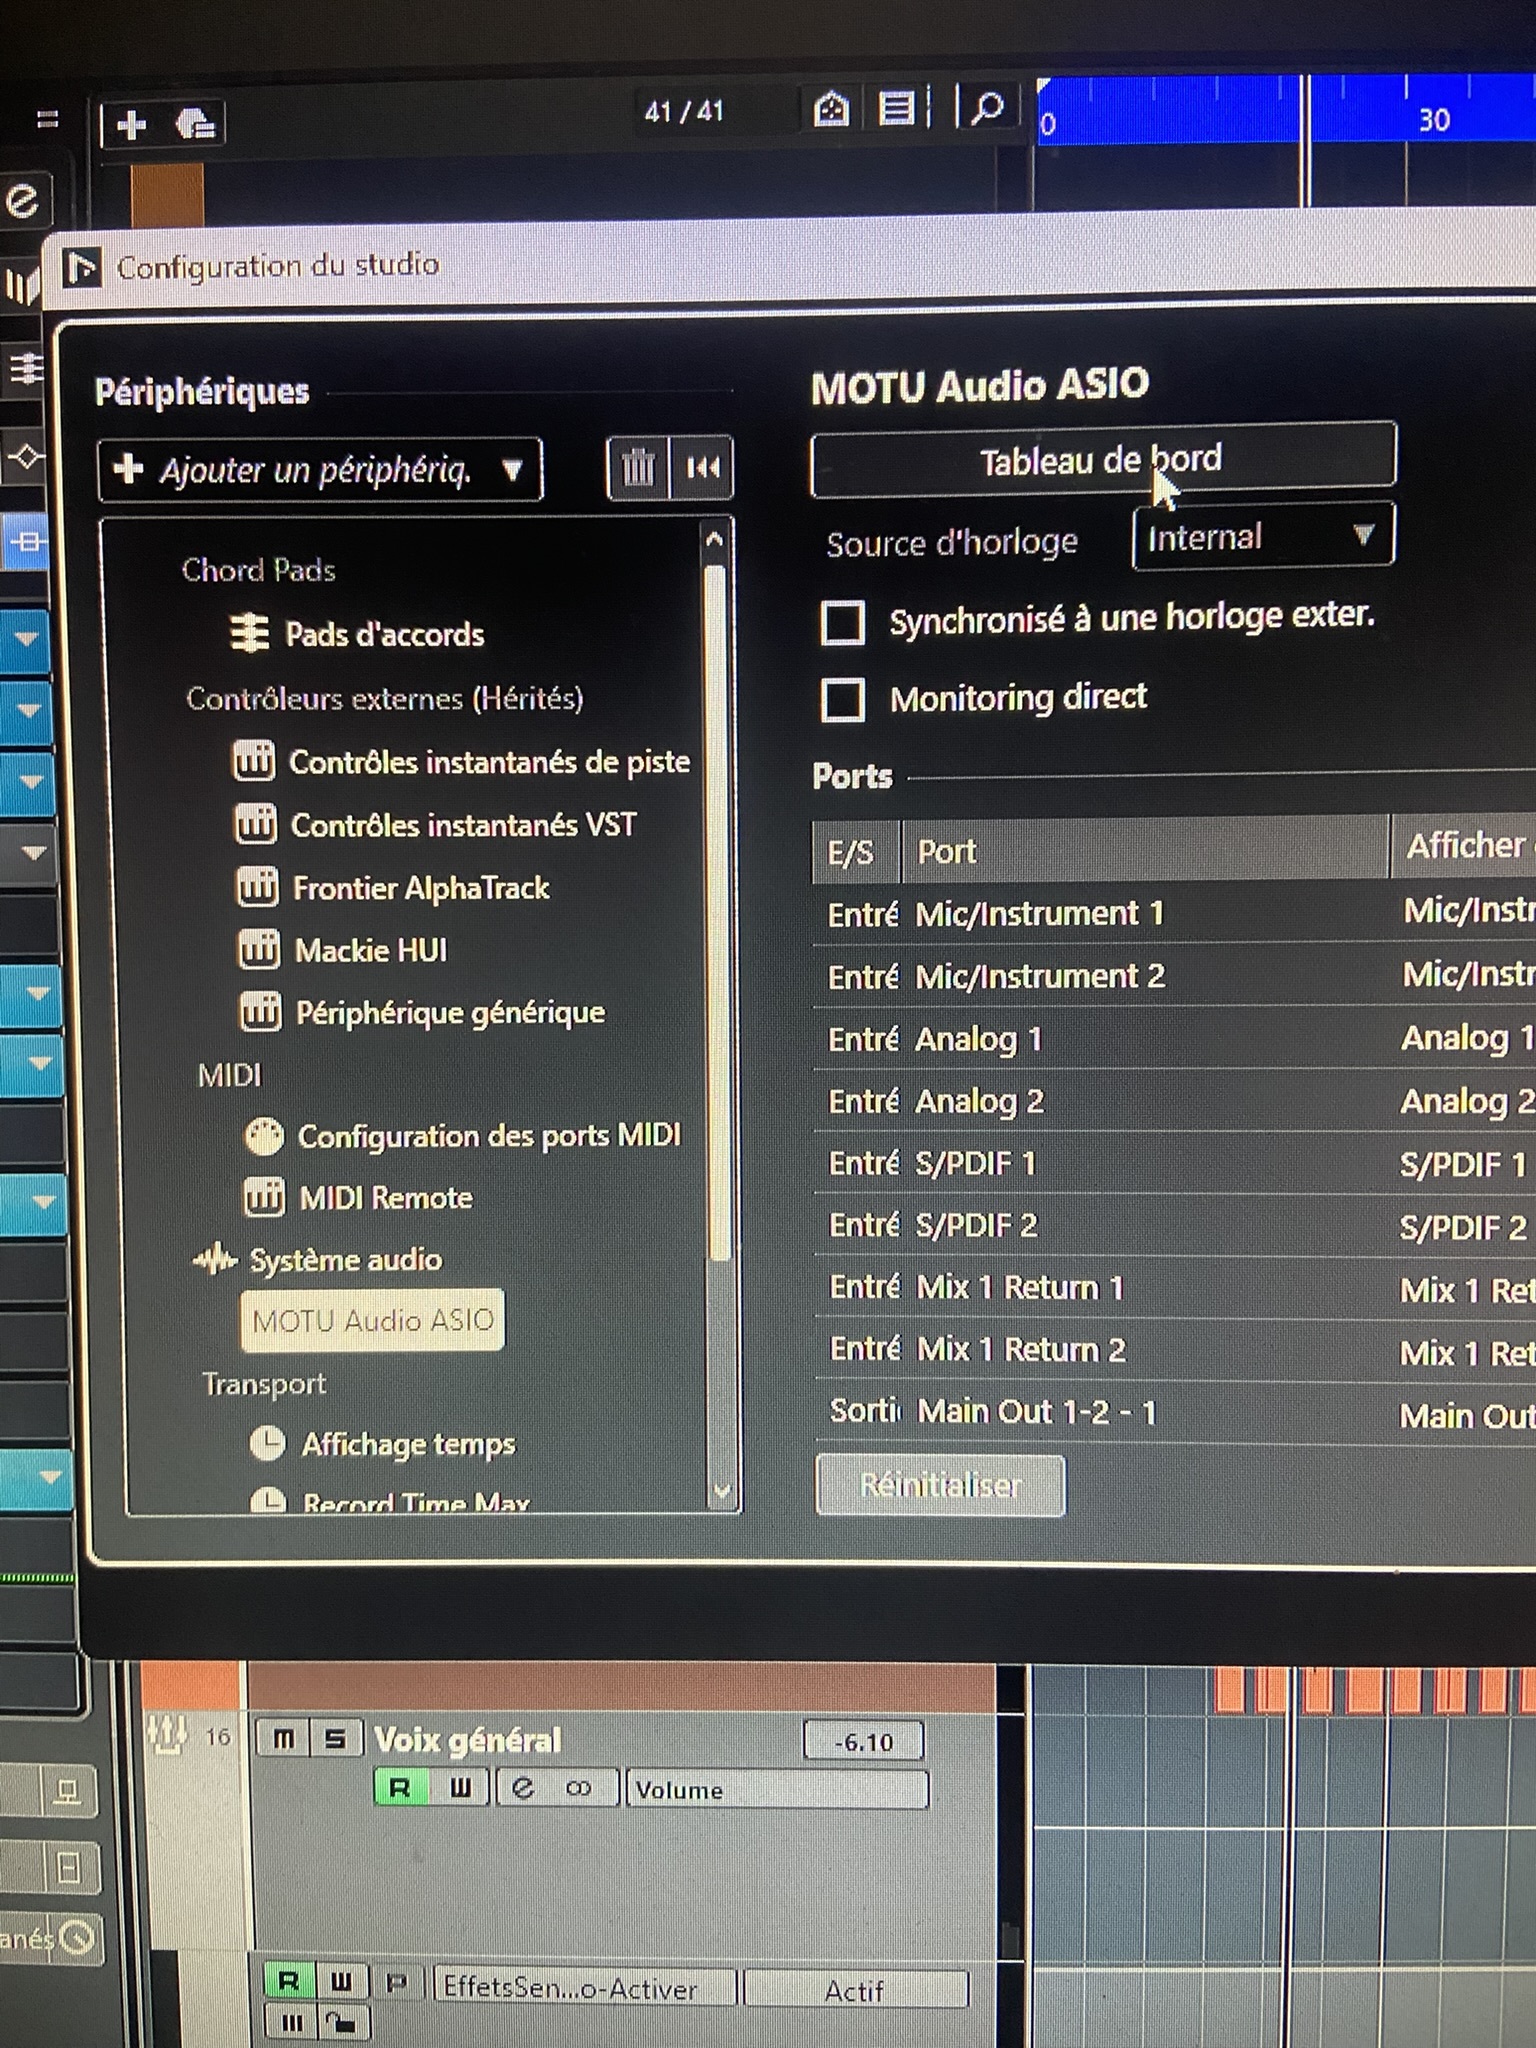1536x2048 pixels.
Task: Click the -6.10 volume value on Voix général
Action: point(863,1742)
